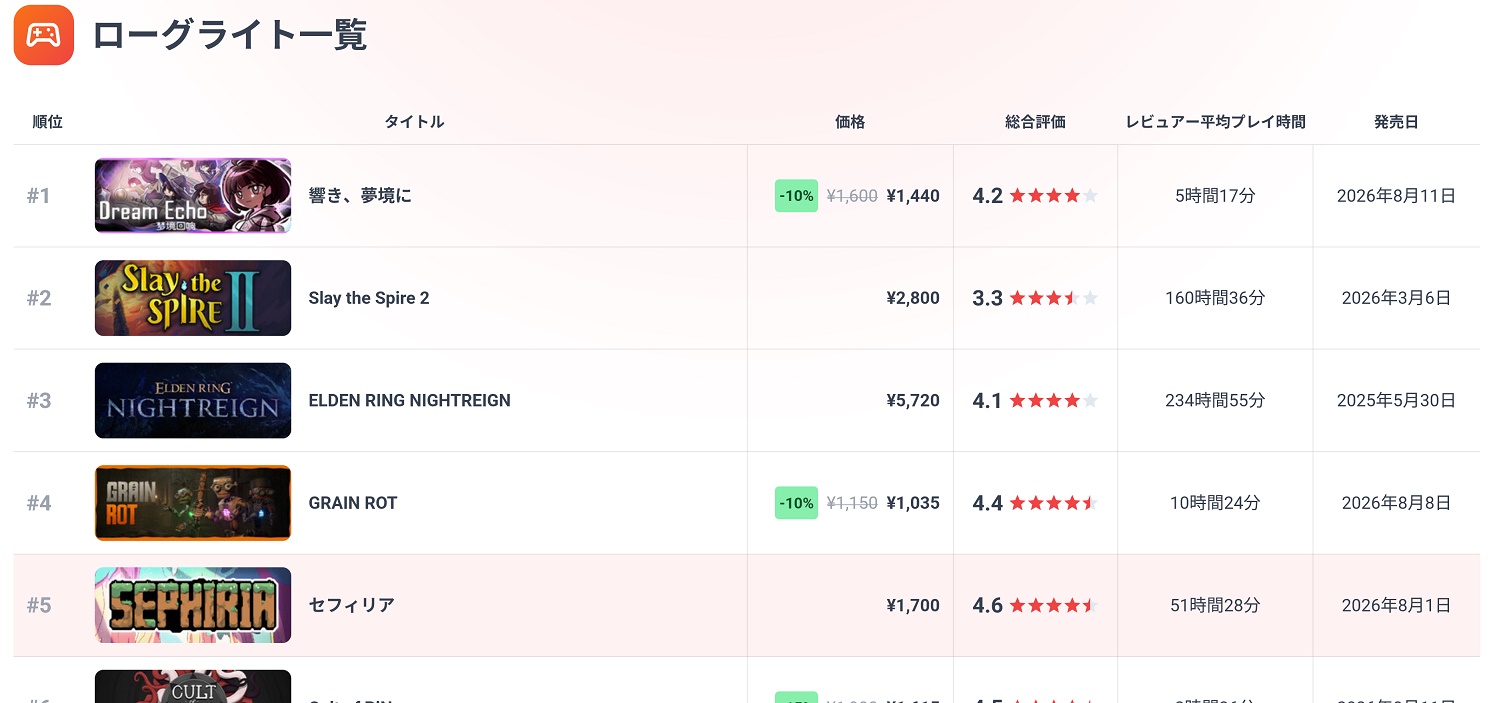Click the price ¥5,720
This screenshot has width=1489, height=703.
(x=913, y=400)
